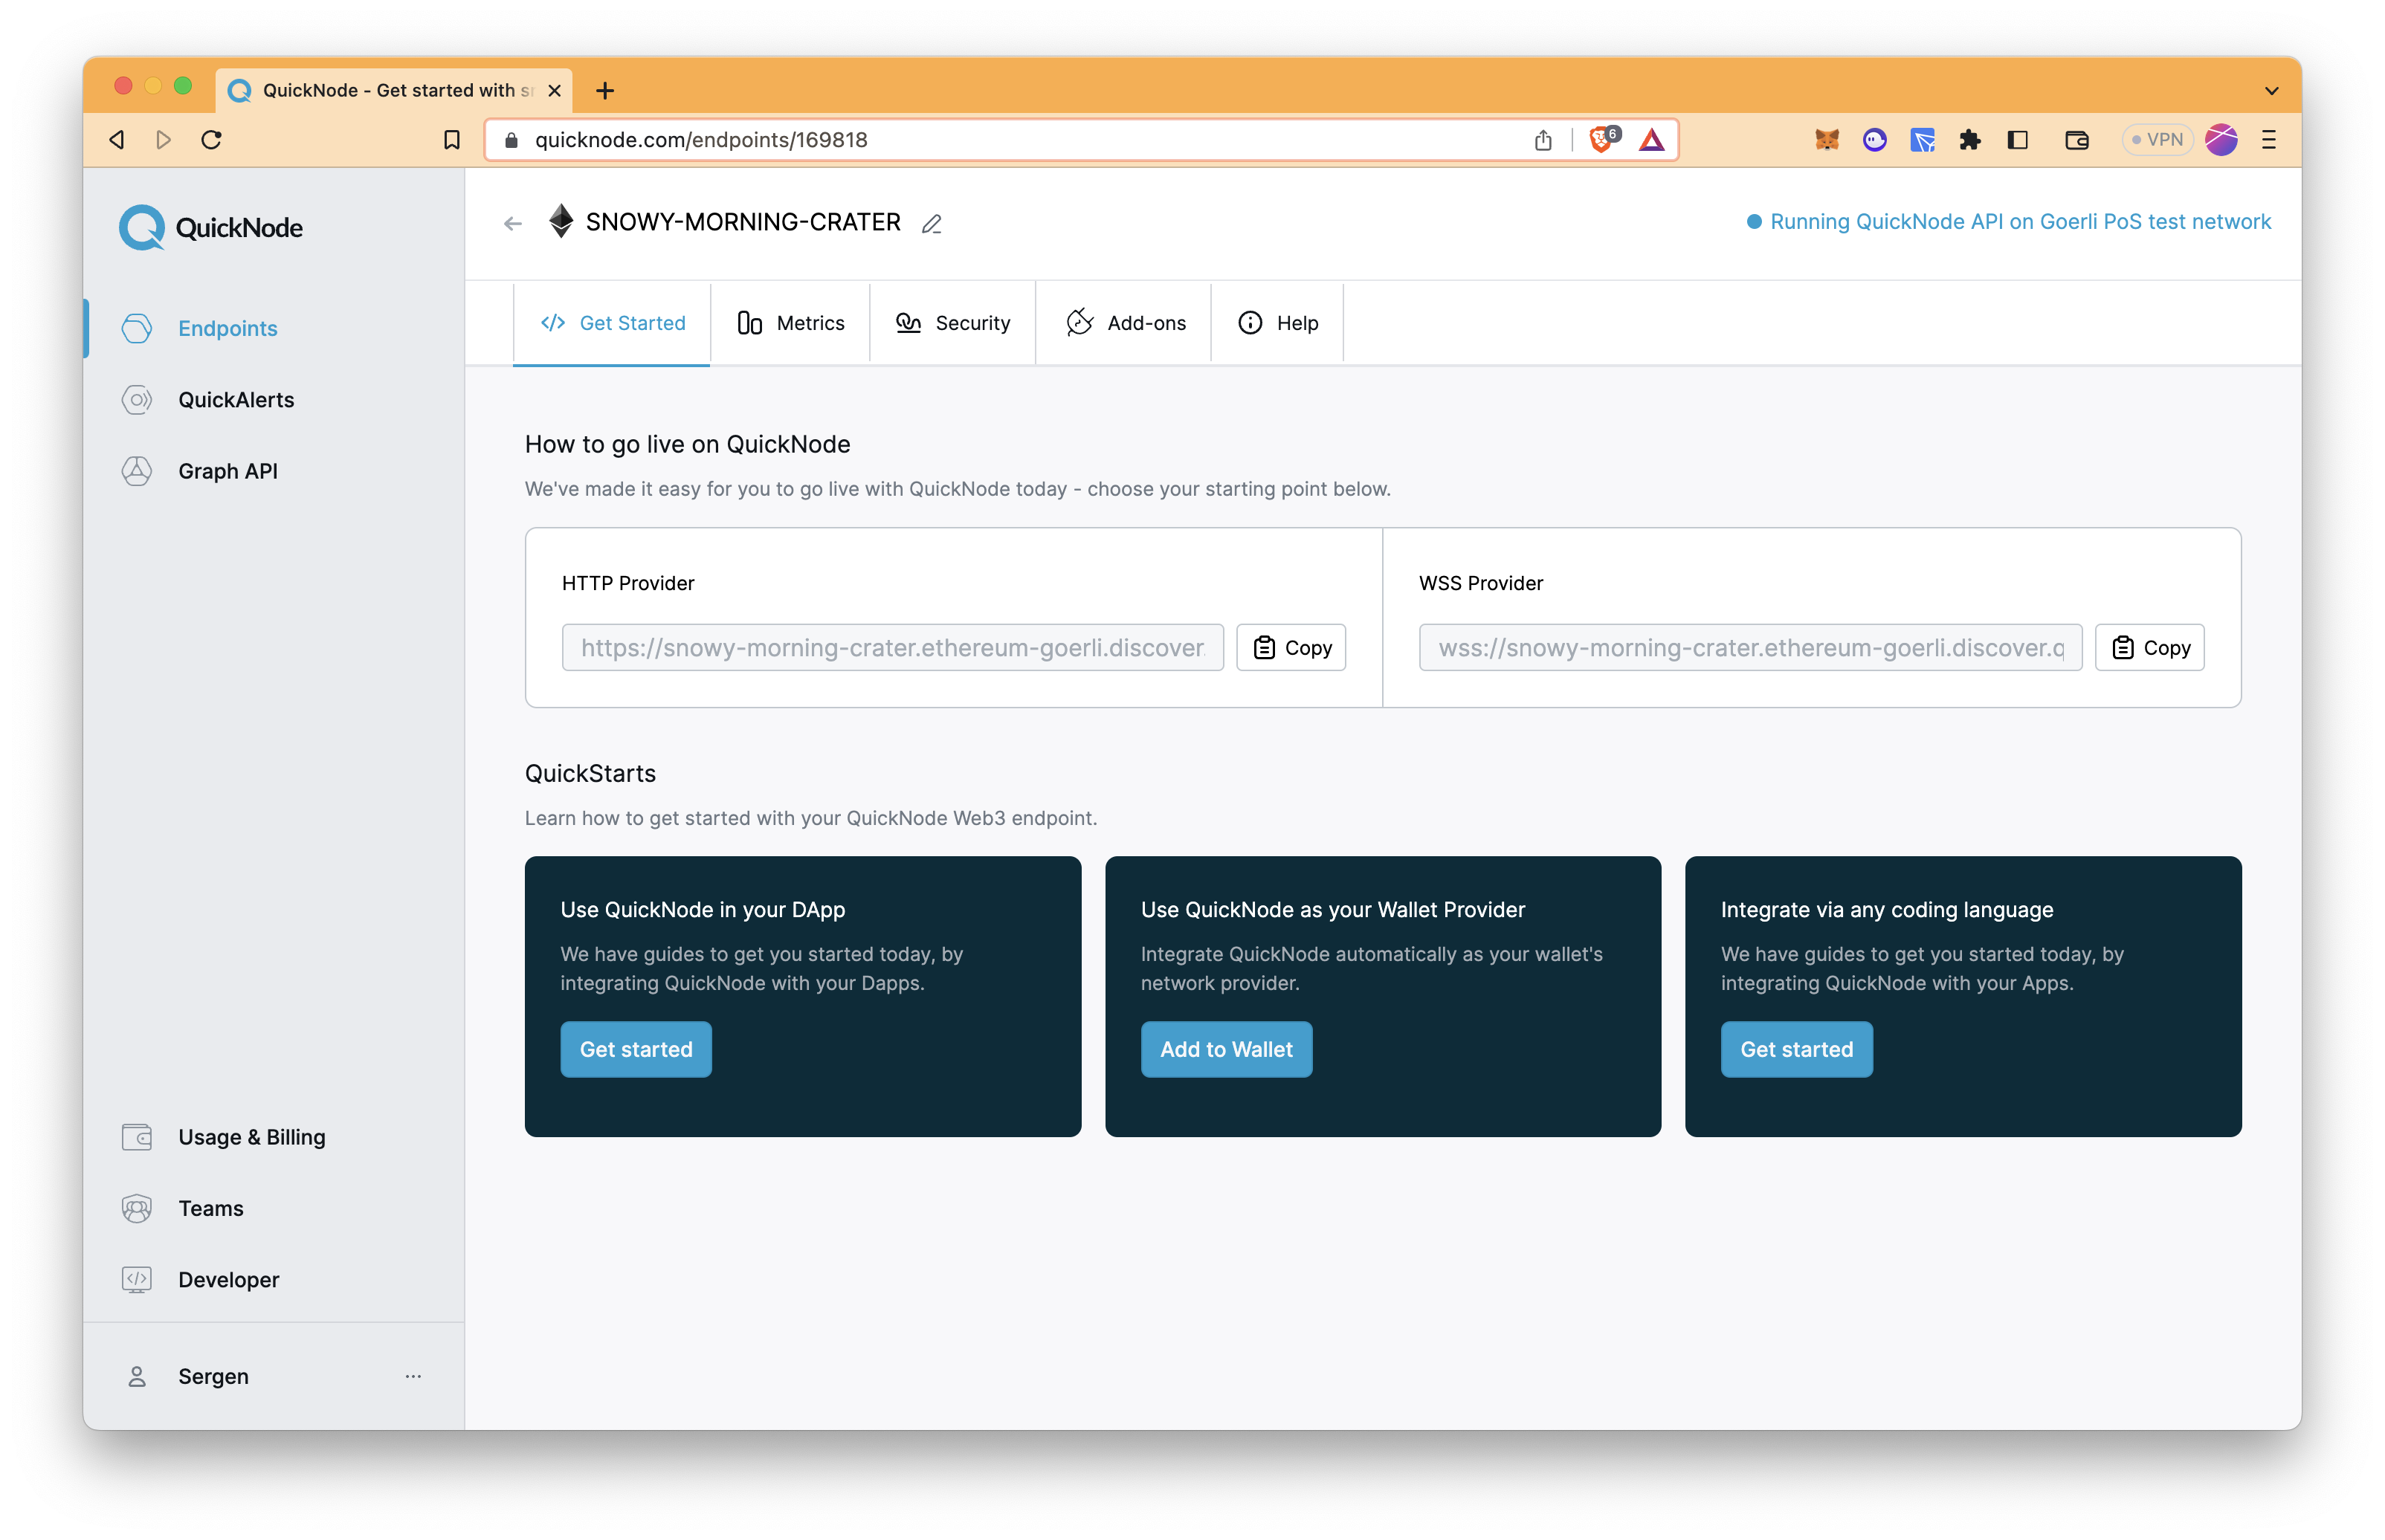The image size is (2385, 1540).
Task: Open a new browser tab
Action: 605,90
